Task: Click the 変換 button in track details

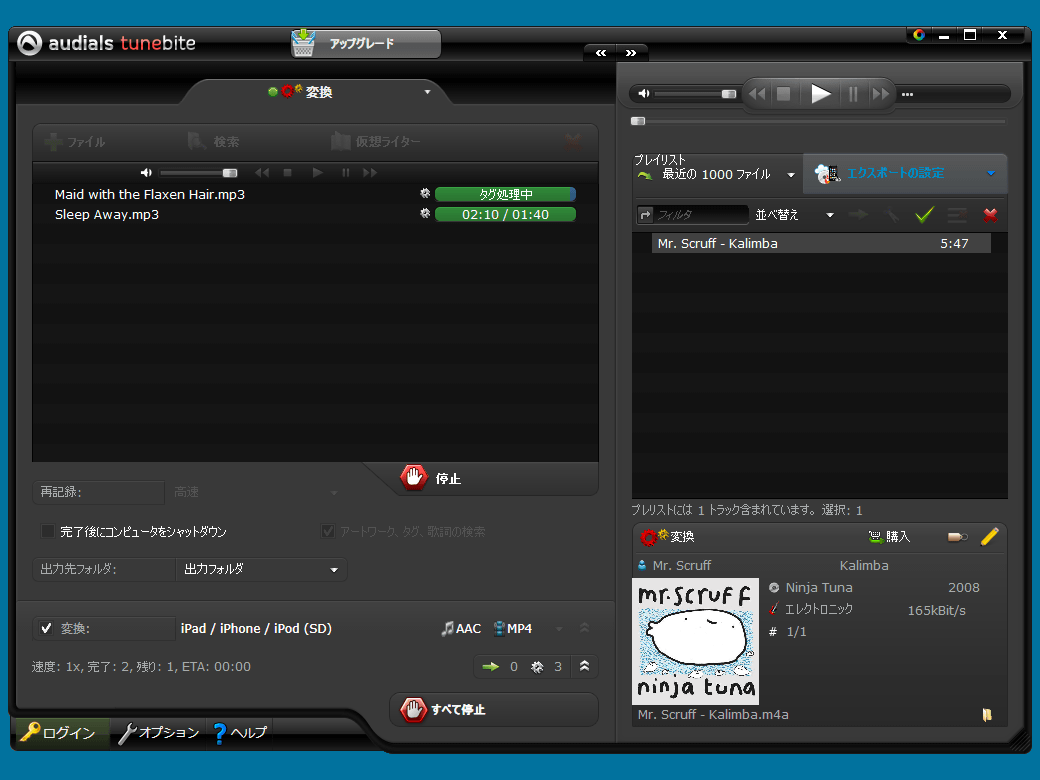Action: (668, 537)
